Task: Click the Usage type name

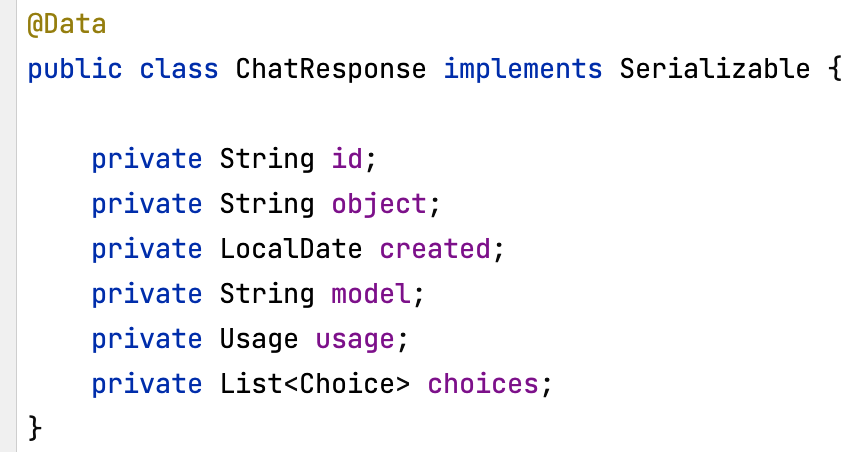Action: click(x=259, y=339)
